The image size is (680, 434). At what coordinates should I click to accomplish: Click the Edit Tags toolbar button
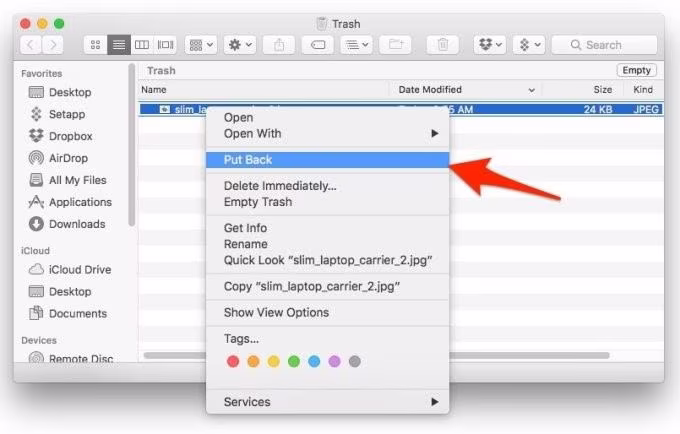click(x=318, y=45)
